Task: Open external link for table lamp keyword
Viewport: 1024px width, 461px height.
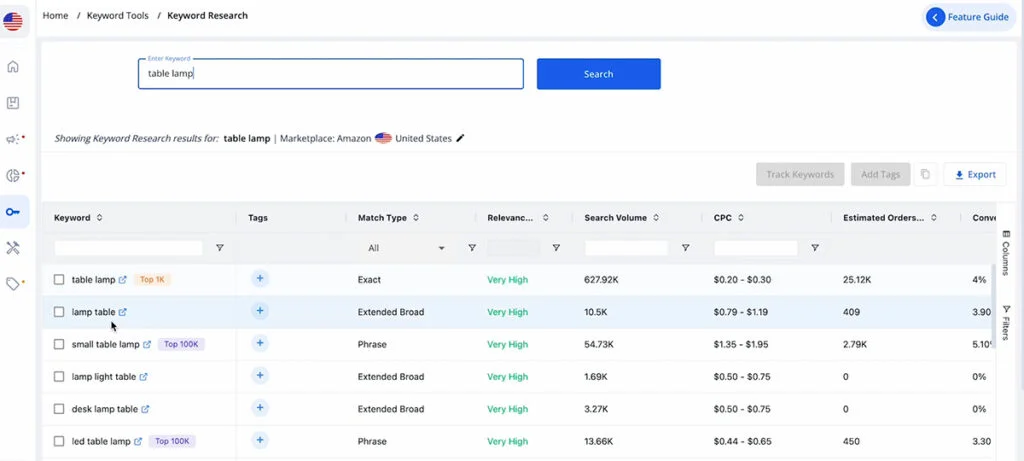Action: [x=122, y=279]
